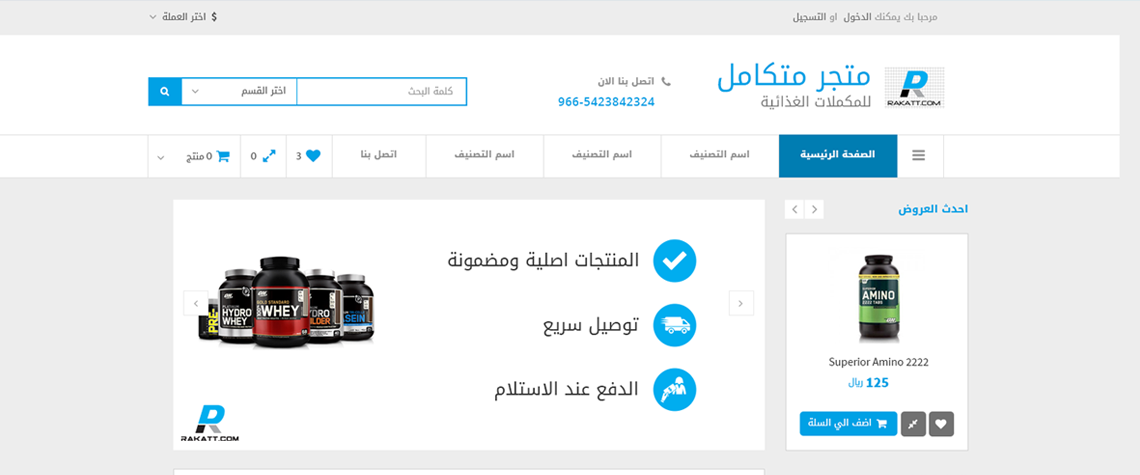1140x475 pixels.
Task: Expand the اختر العملة currency selector
Action: tap(182, 17)
